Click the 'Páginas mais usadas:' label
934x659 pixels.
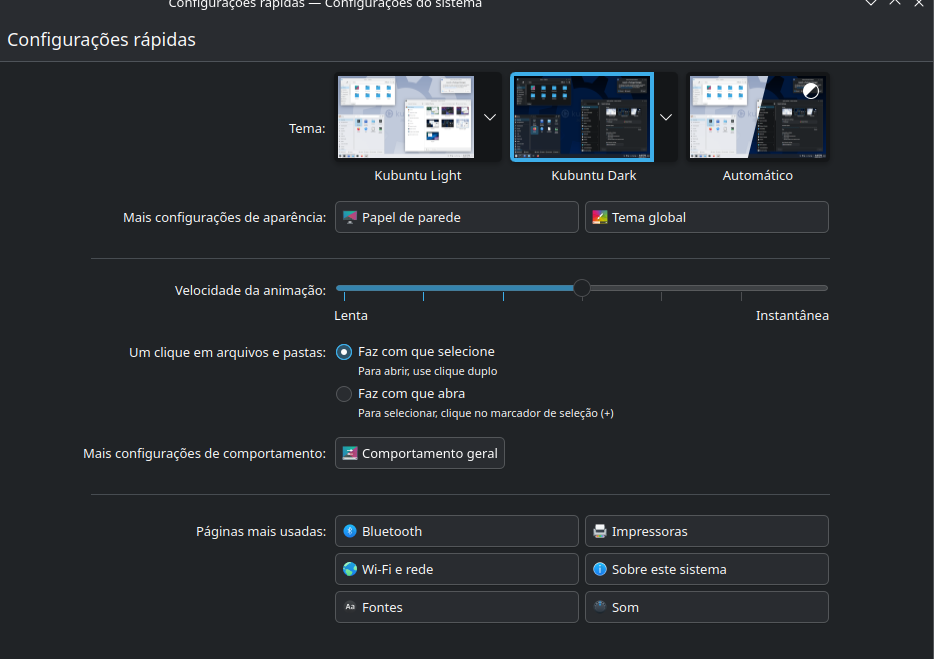tap(261, 531)
